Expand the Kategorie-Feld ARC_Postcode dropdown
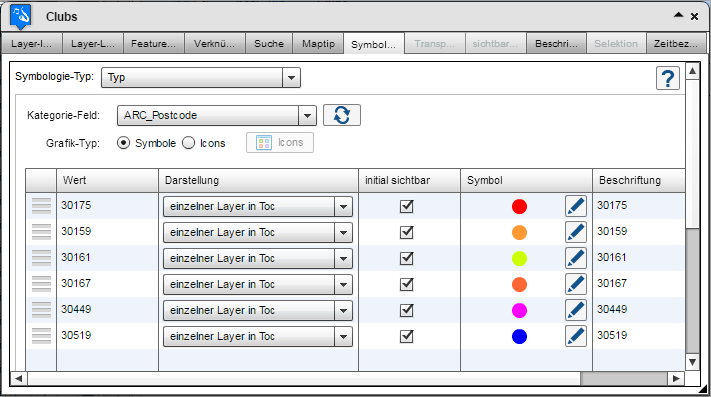Viewport: 711px width, 397px height. [307, 116]
